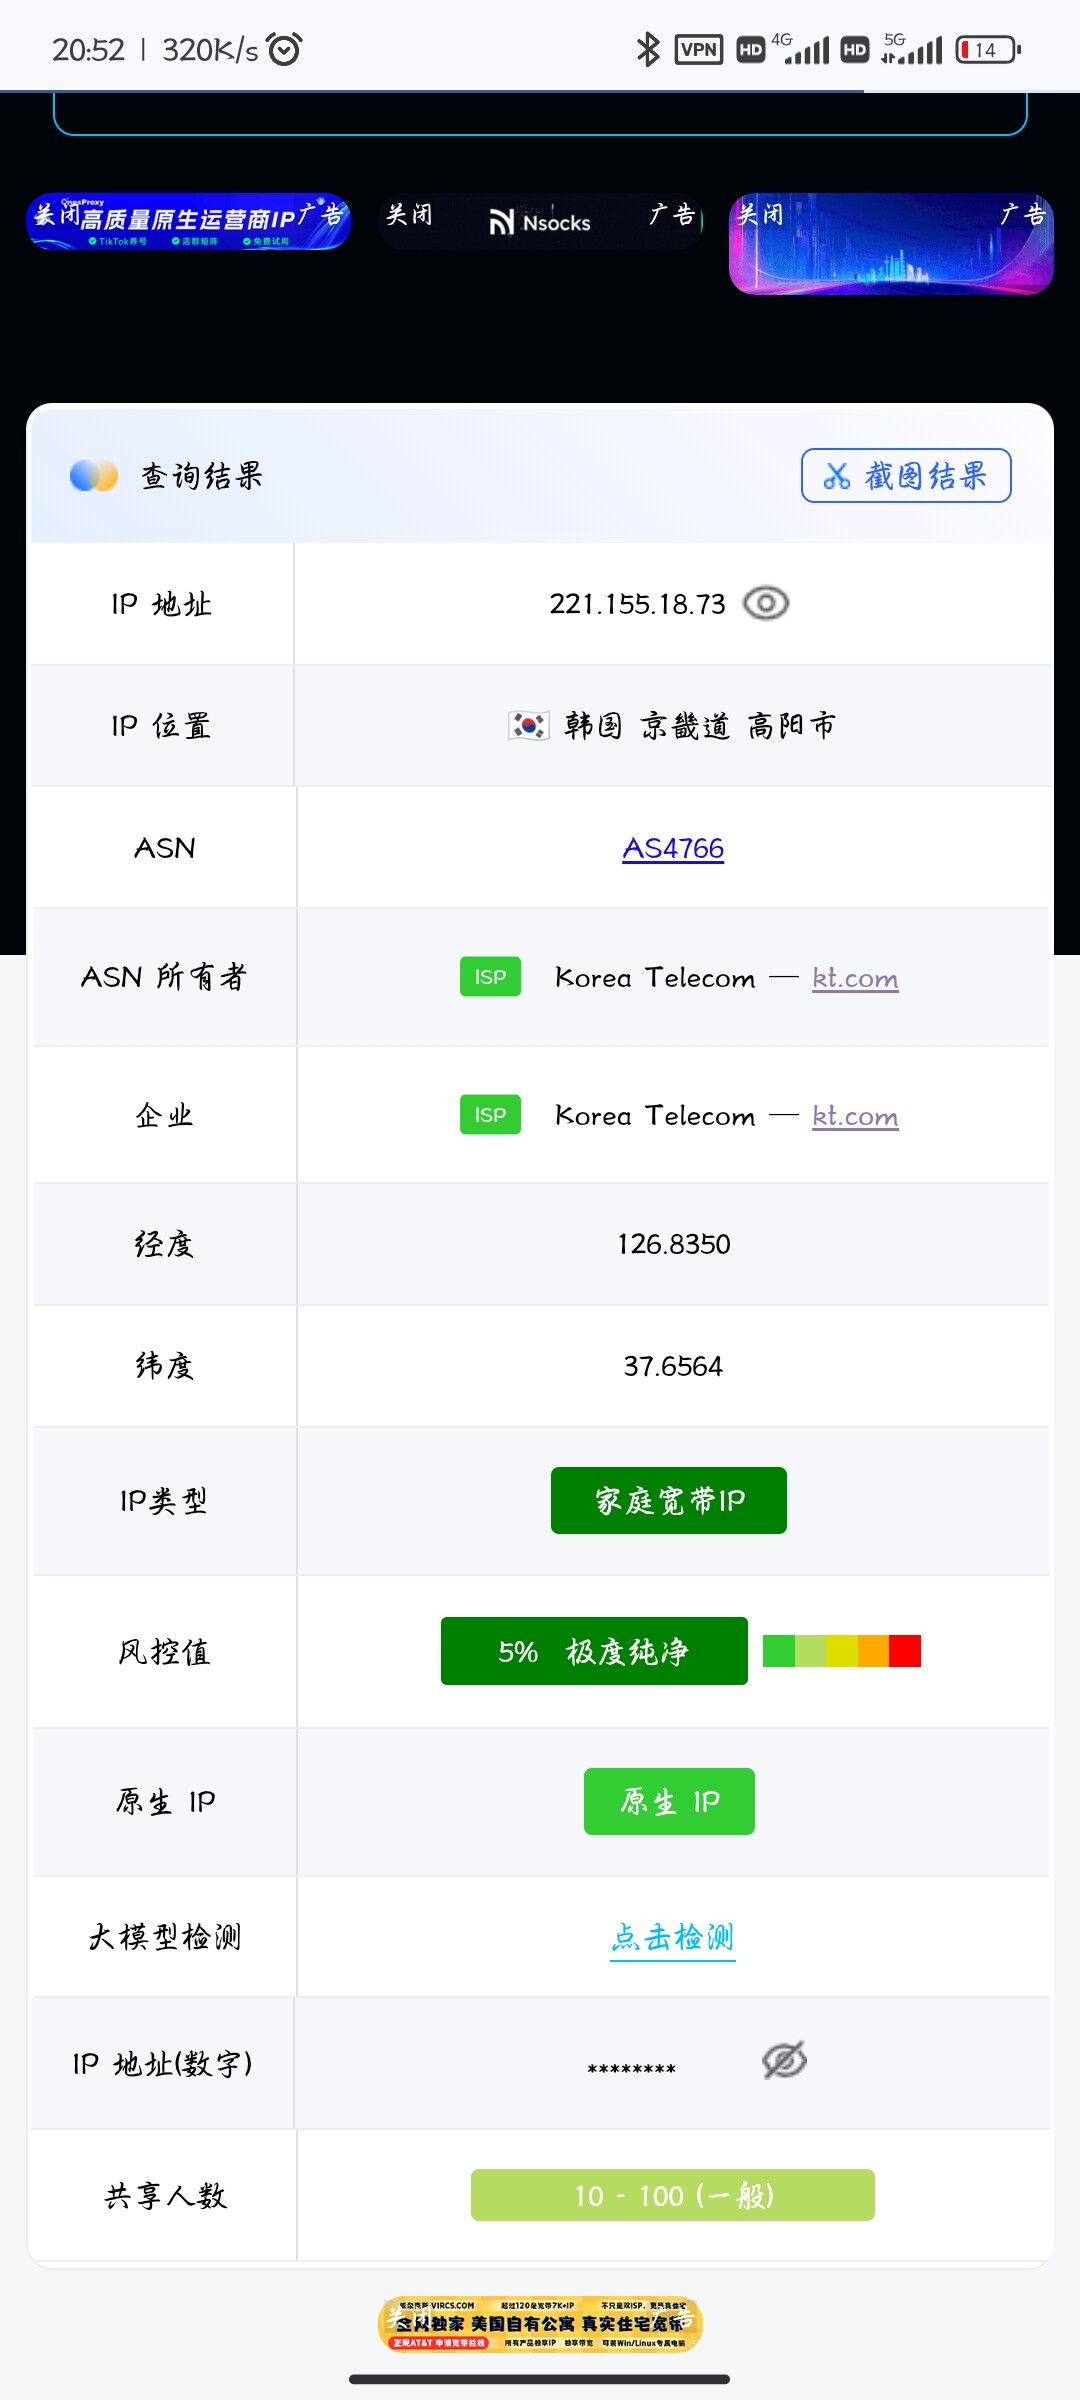Tap the 家庭宽带IP type badge
The height and width of the screenshot is (2400, 1080).
(x=669, y=1500)
